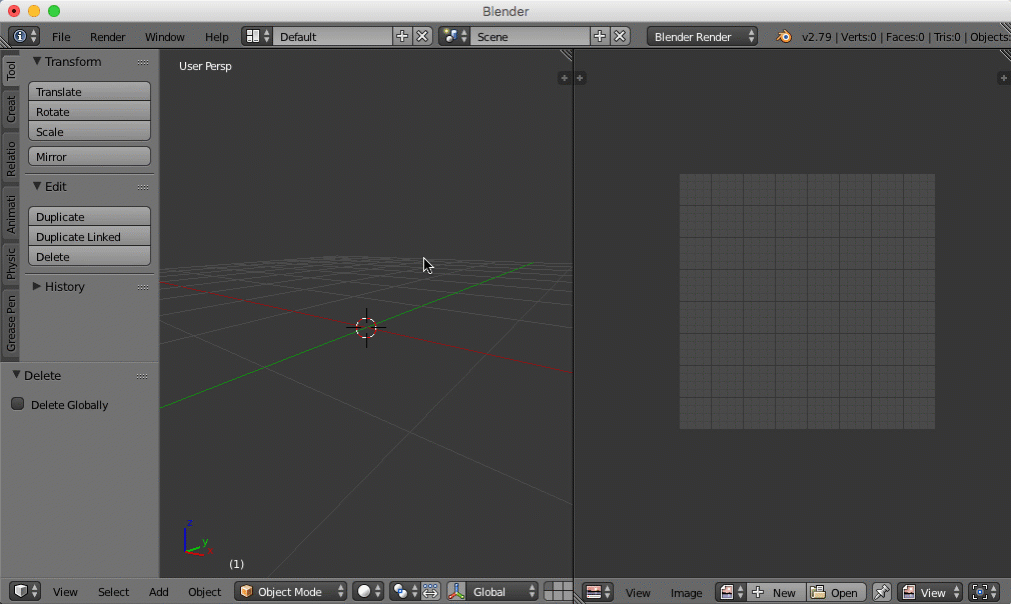
Task: Open UV editor's View menu
Action: pos(638,592)
